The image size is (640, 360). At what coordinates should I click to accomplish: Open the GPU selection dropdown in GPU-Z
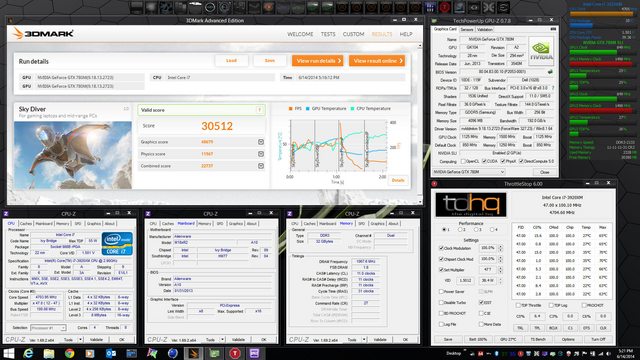click(469, 172)
